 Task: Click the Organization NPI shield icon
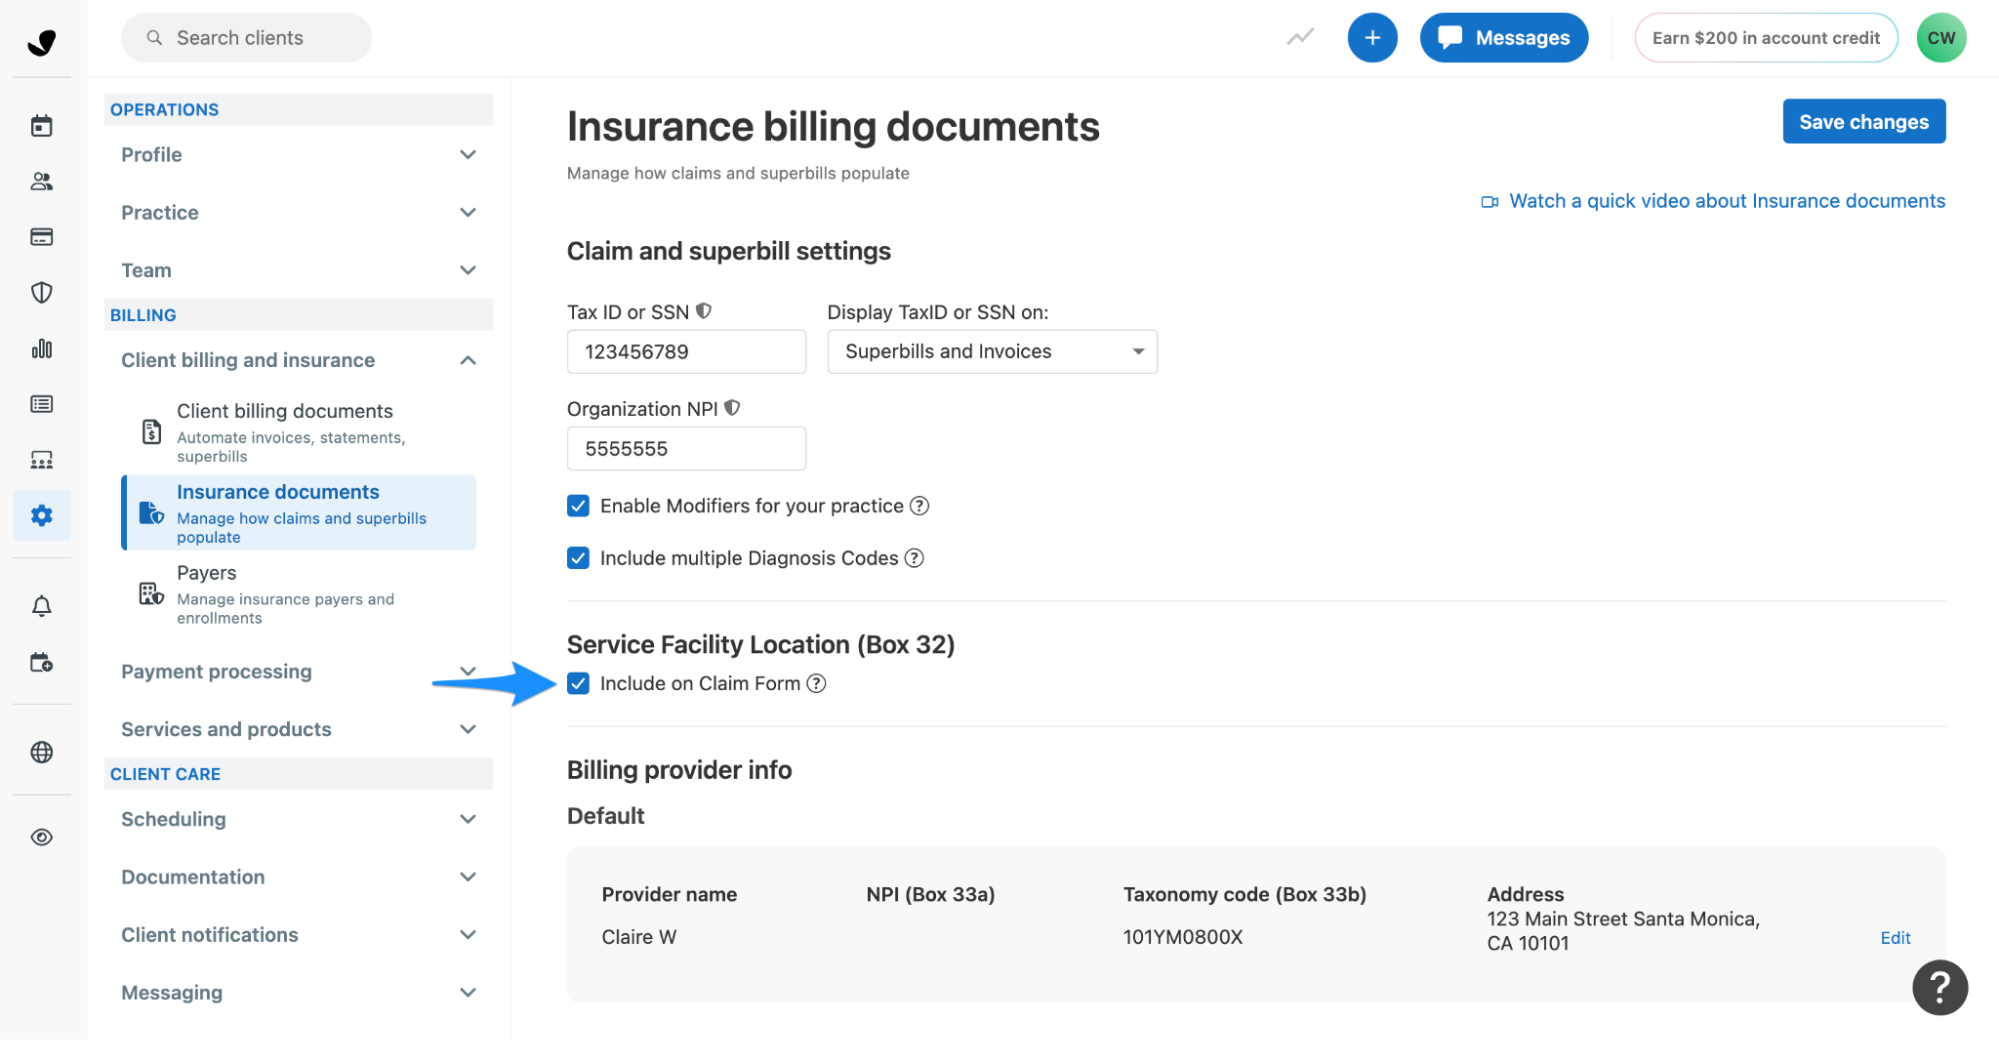point(732,408)
